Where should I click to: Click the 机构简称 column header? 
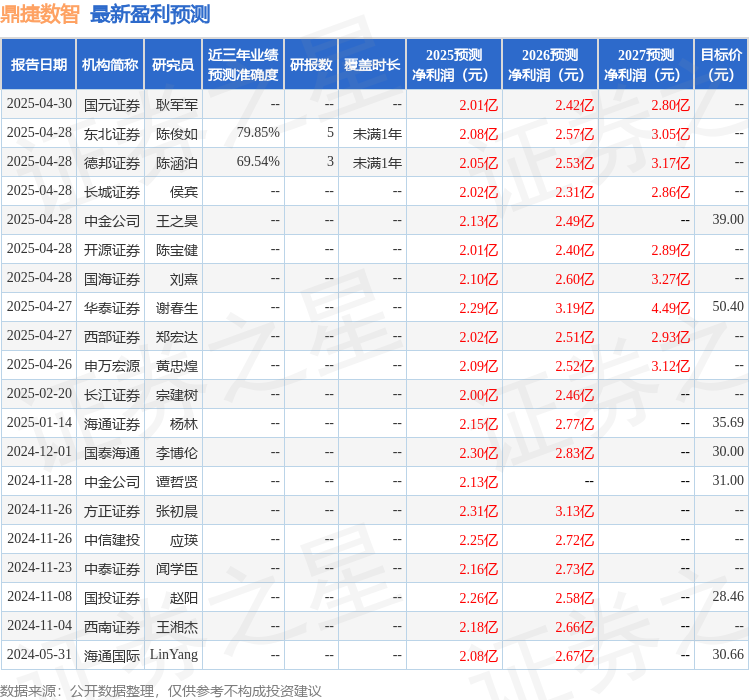tap(110, 65)
